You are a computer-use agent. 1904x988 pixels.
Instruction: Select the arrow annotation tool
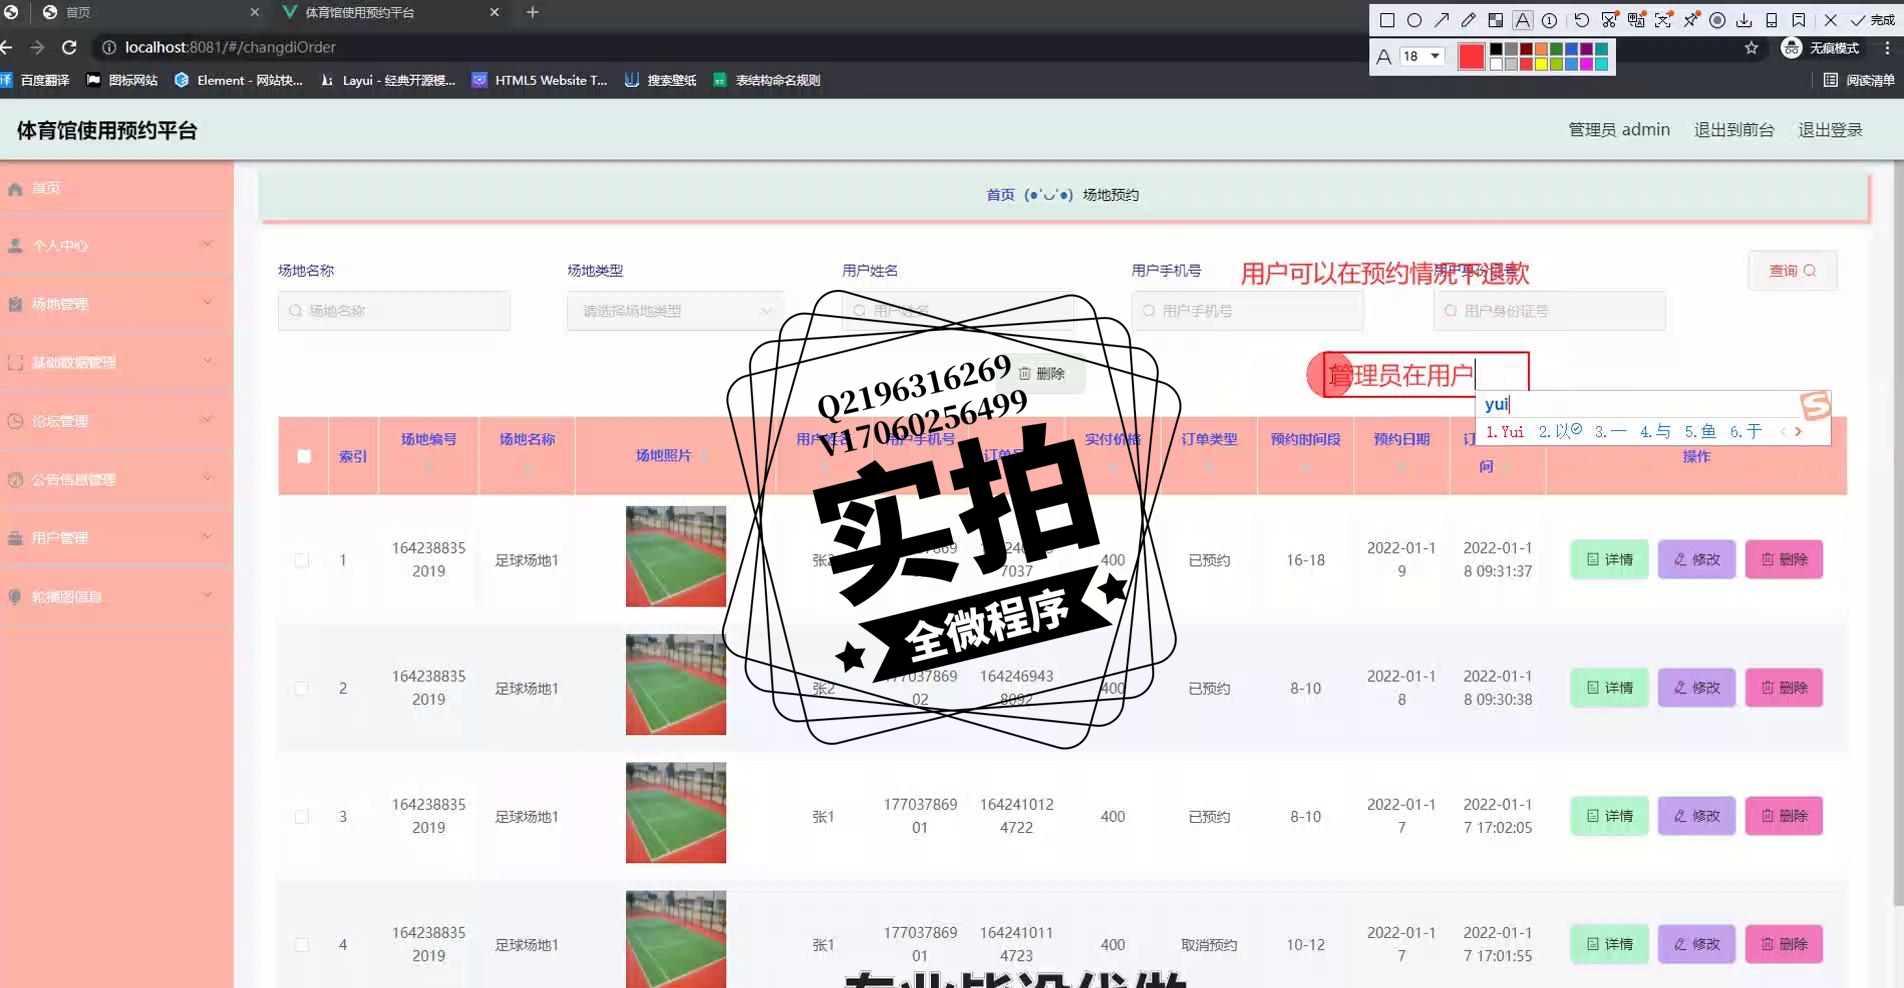[x=1441, y=20]
